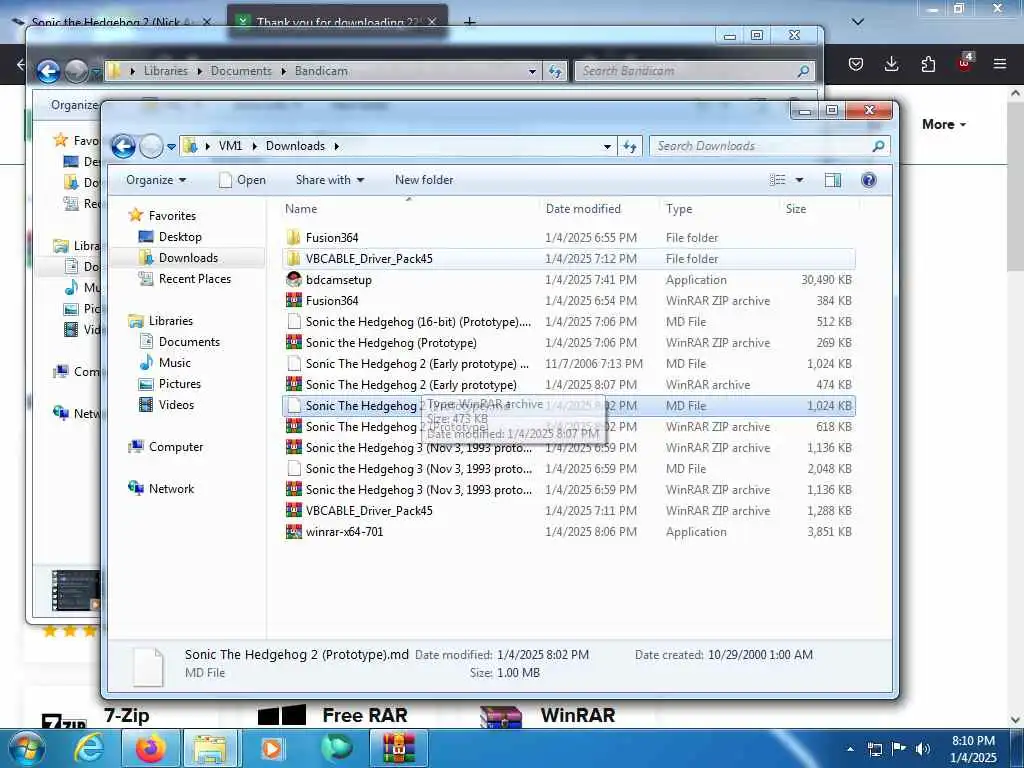Toggle the preview pane button
Image resolution: width=1024 pixels, height=768 pixels.
pos(833,180)
